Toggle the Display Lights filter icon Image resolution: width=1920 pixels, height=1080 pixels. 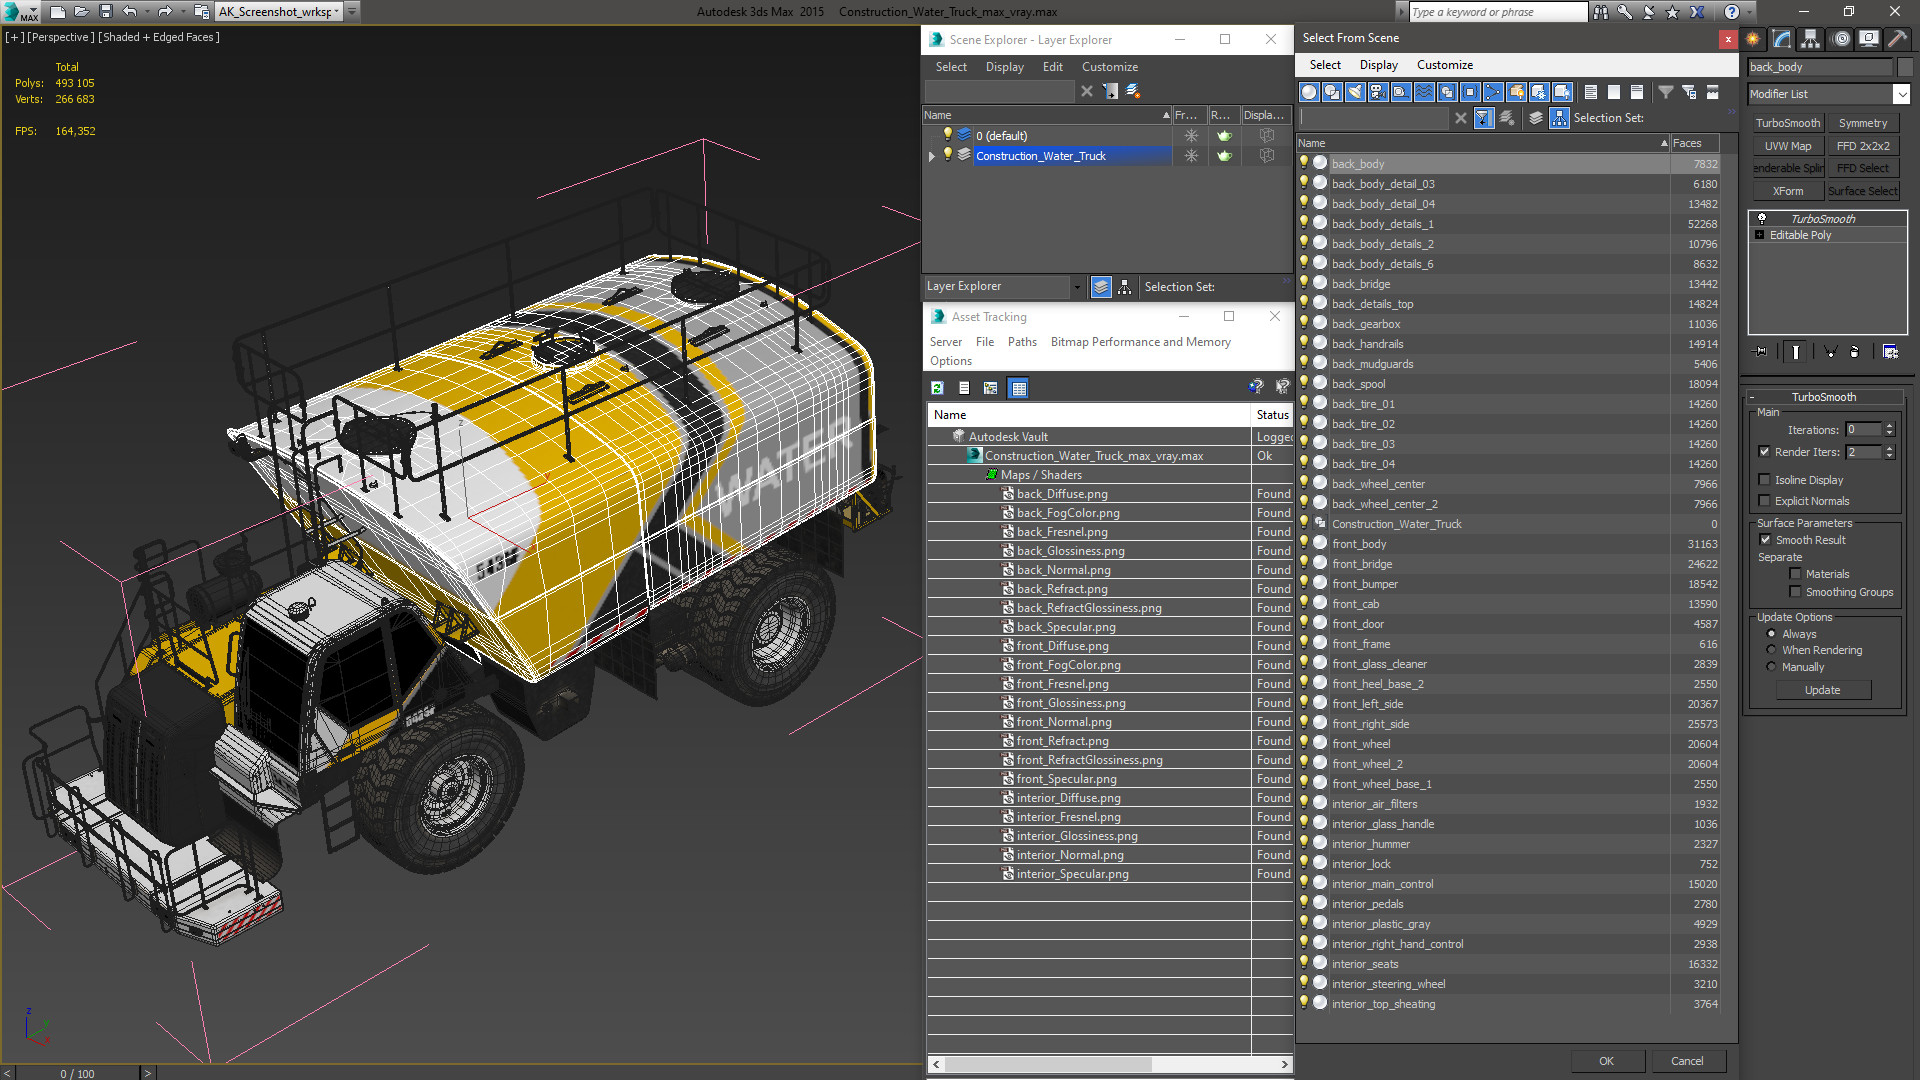[1355, 92]
